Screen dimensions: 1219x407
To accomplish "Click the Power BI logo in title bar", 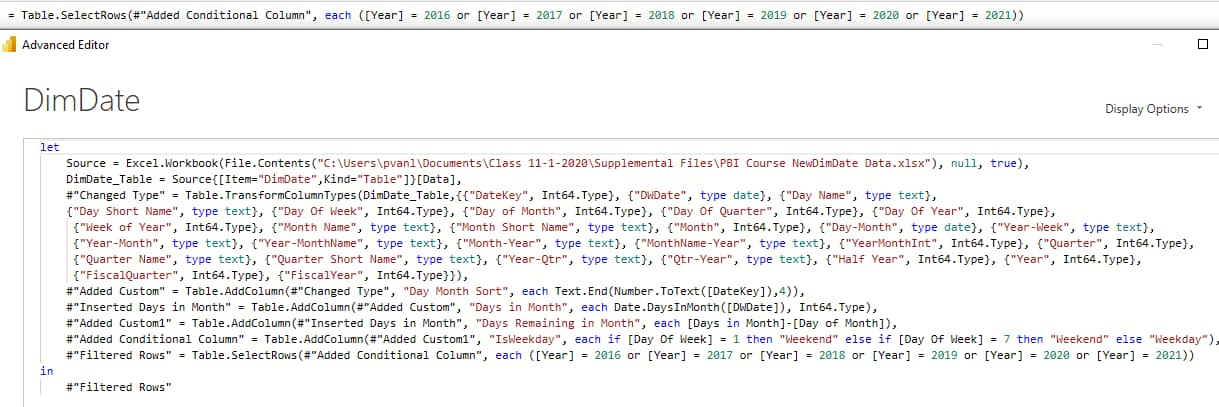I will point(10,45).
